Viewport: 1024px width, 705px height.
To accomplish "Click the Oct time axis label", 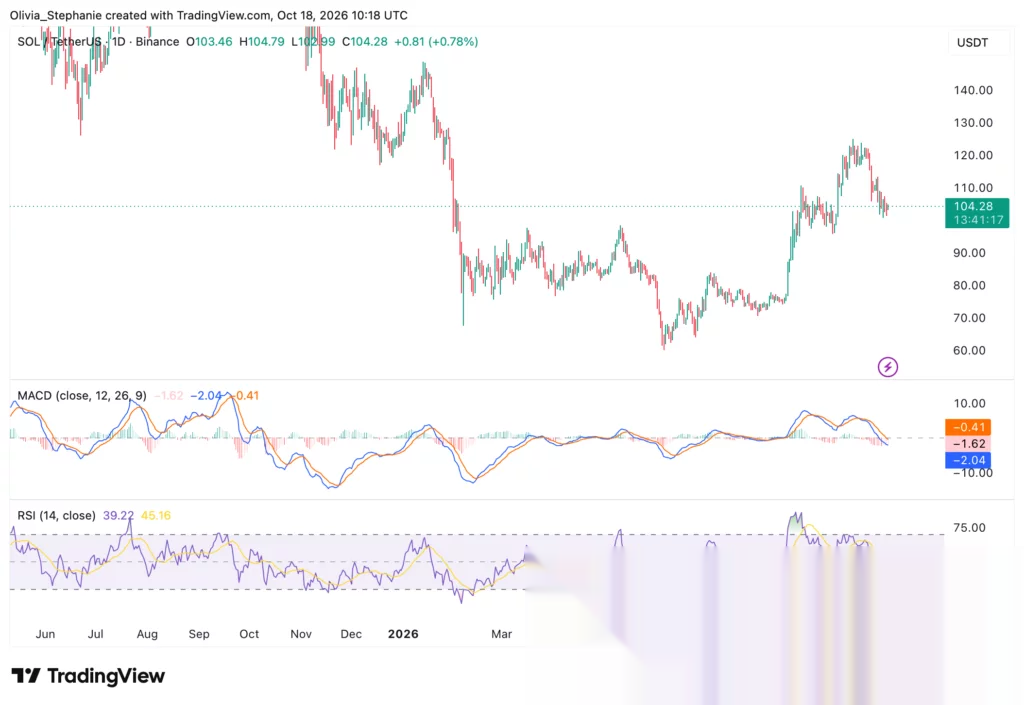I will click(249, 634).
